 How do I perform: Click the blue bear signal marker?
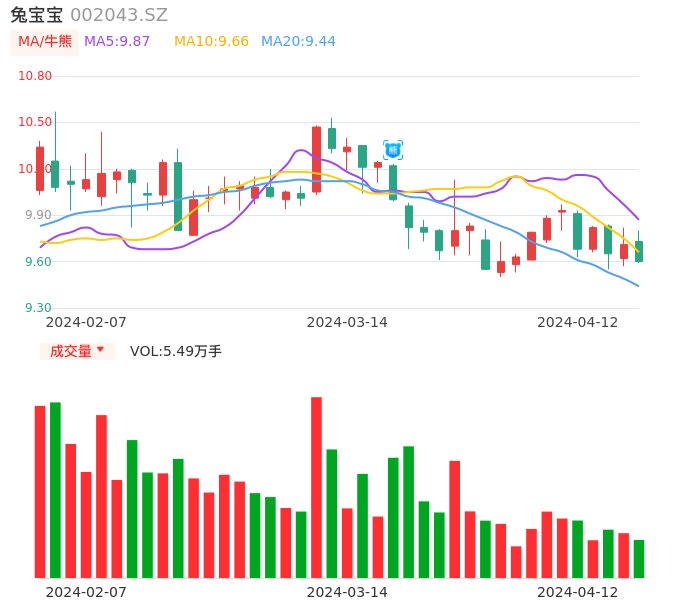click(393, 150)
